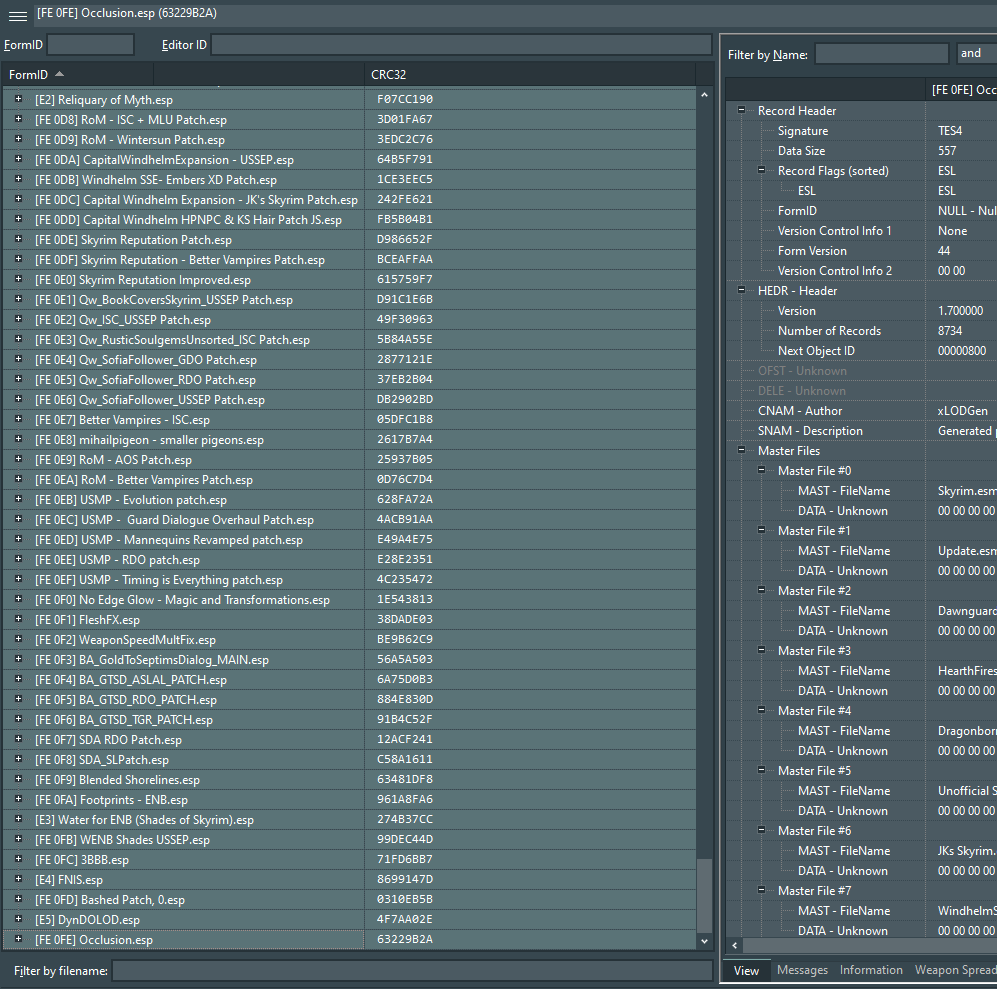Select the Version Control Info 1 row

point(862,230)
